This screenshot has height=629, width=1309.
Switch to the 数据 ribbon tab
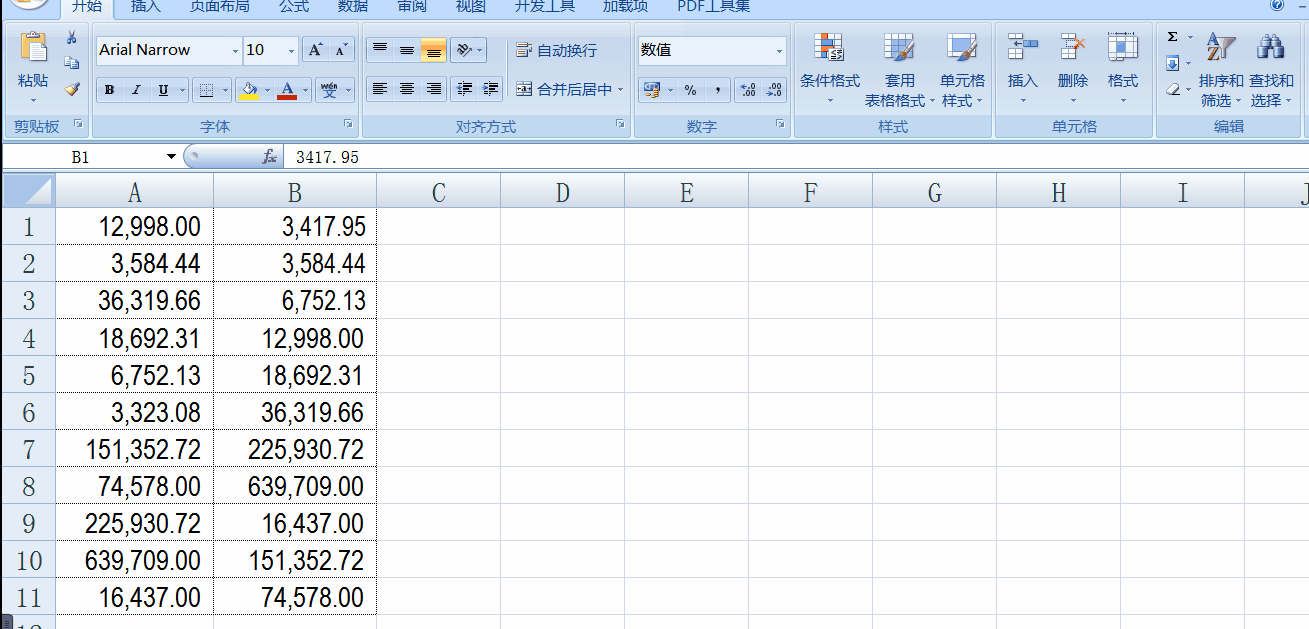(352, 7)
